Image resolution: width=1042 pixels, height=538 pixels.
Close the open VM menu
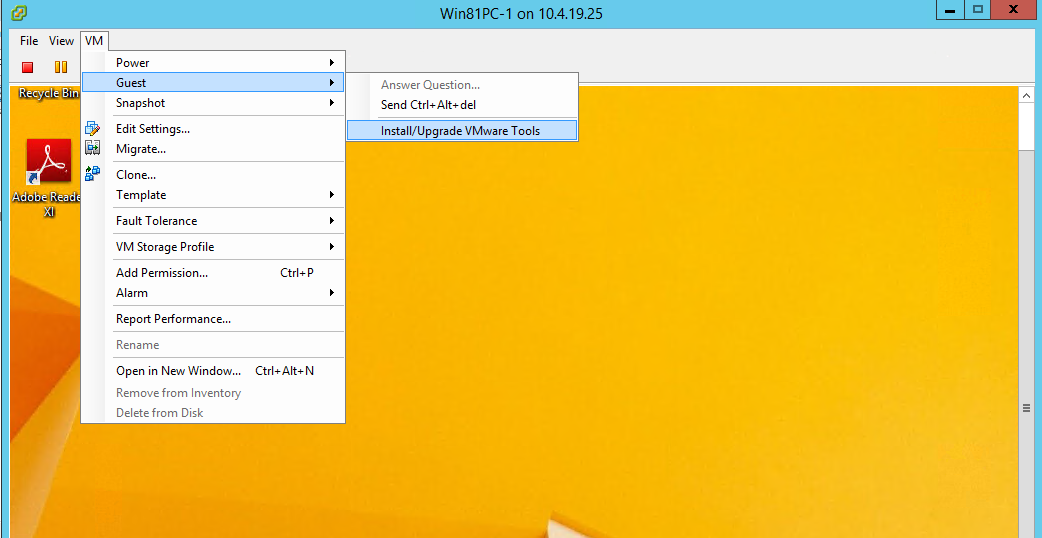click(94, 41)
